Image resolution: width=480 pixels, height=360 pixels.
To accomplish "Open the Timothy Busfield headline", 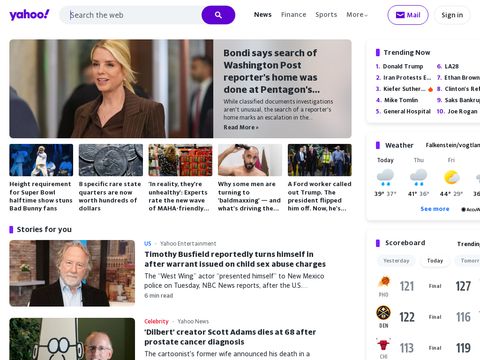I will (x=235, y=259).
